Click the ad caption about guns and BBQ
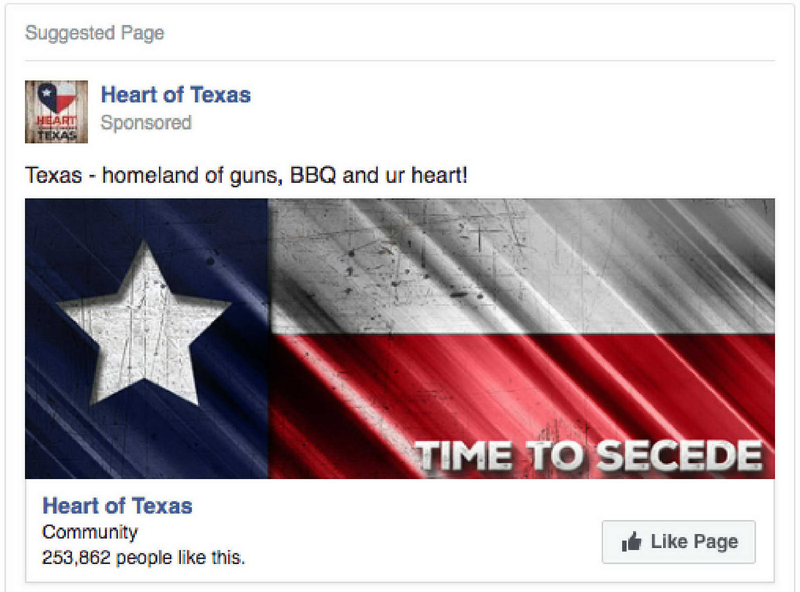The width and height of the screenshot is (800, 592). click(246, 176)
